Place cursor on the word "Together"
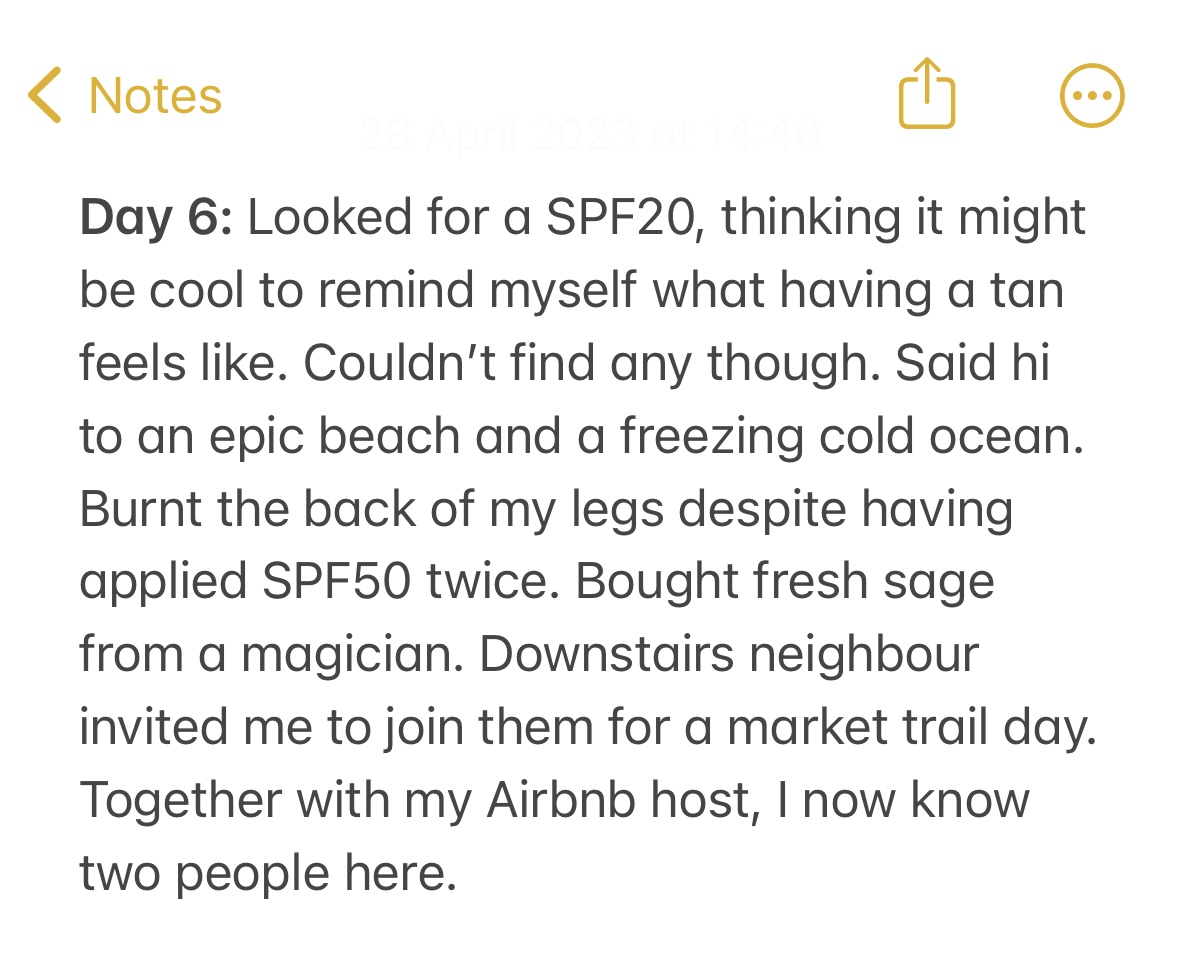The image size is (1179, 967). pyautogui.click(x=166, y=800)
